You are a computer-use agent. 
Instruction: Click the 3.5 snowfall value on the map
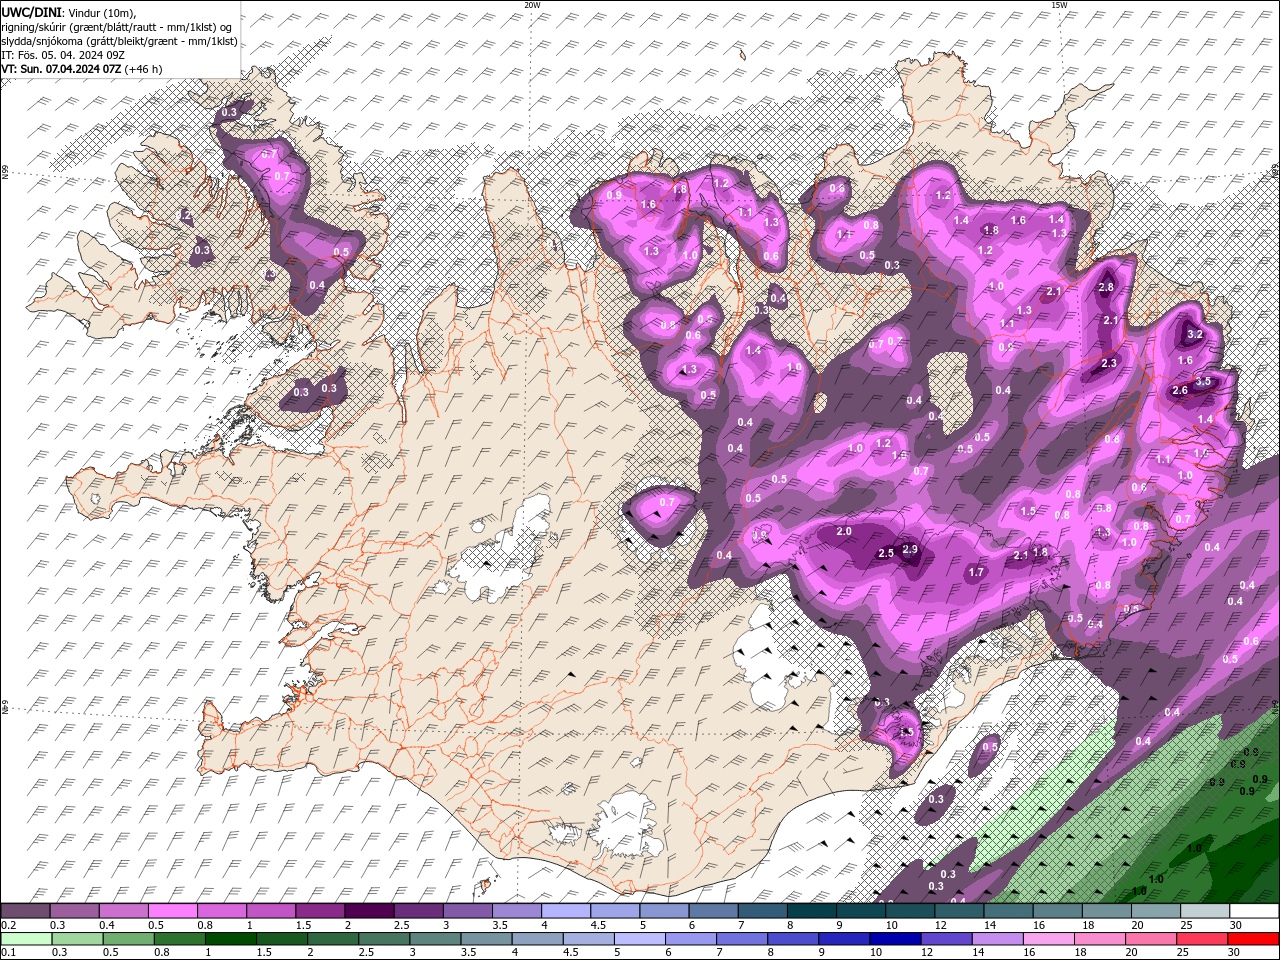(x=1204, y=381)
